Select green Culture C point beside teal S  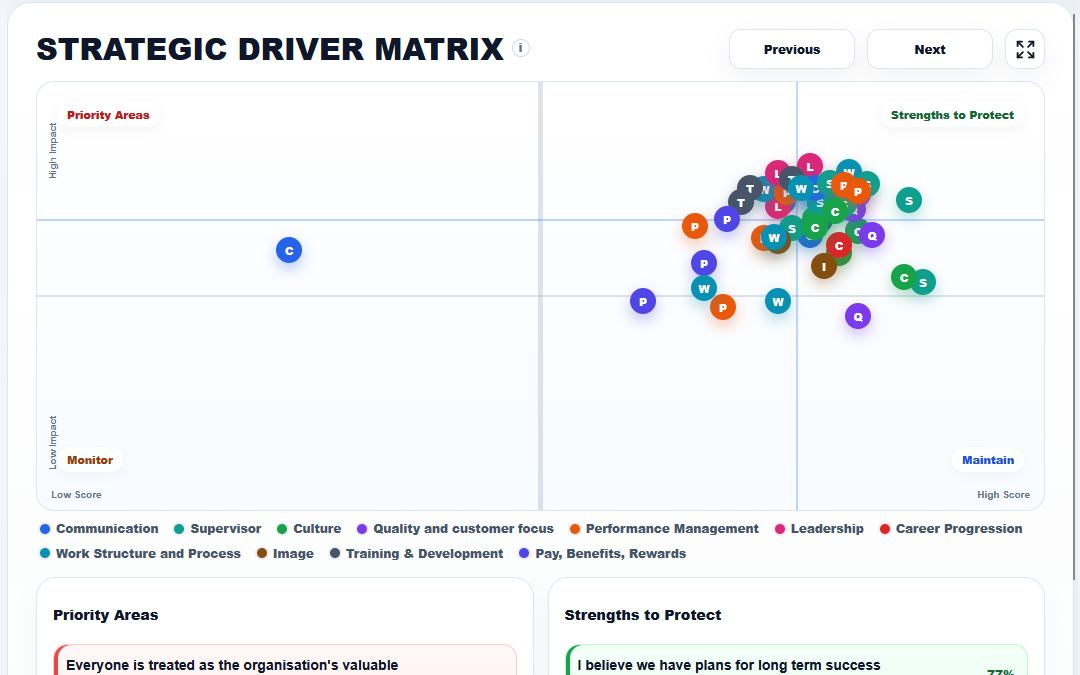coord(904,278)
